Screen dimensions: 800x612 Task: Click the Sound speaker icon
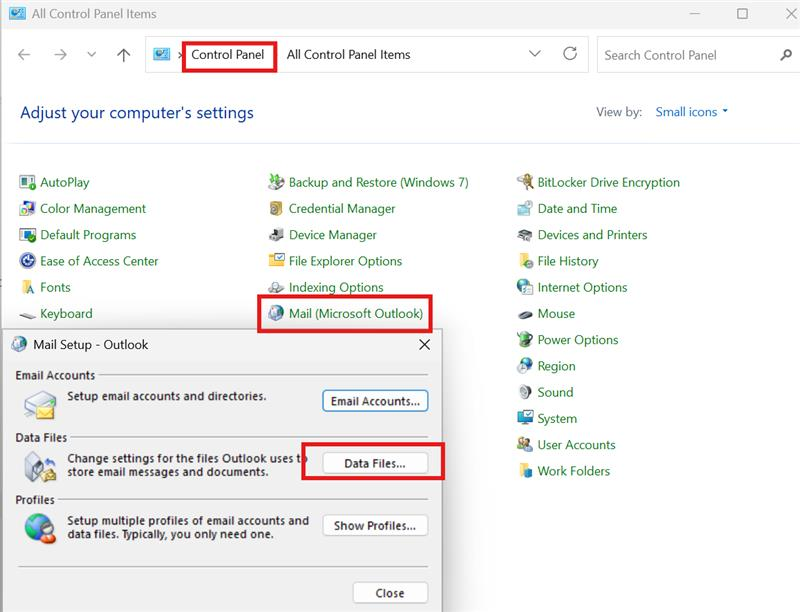525,392
